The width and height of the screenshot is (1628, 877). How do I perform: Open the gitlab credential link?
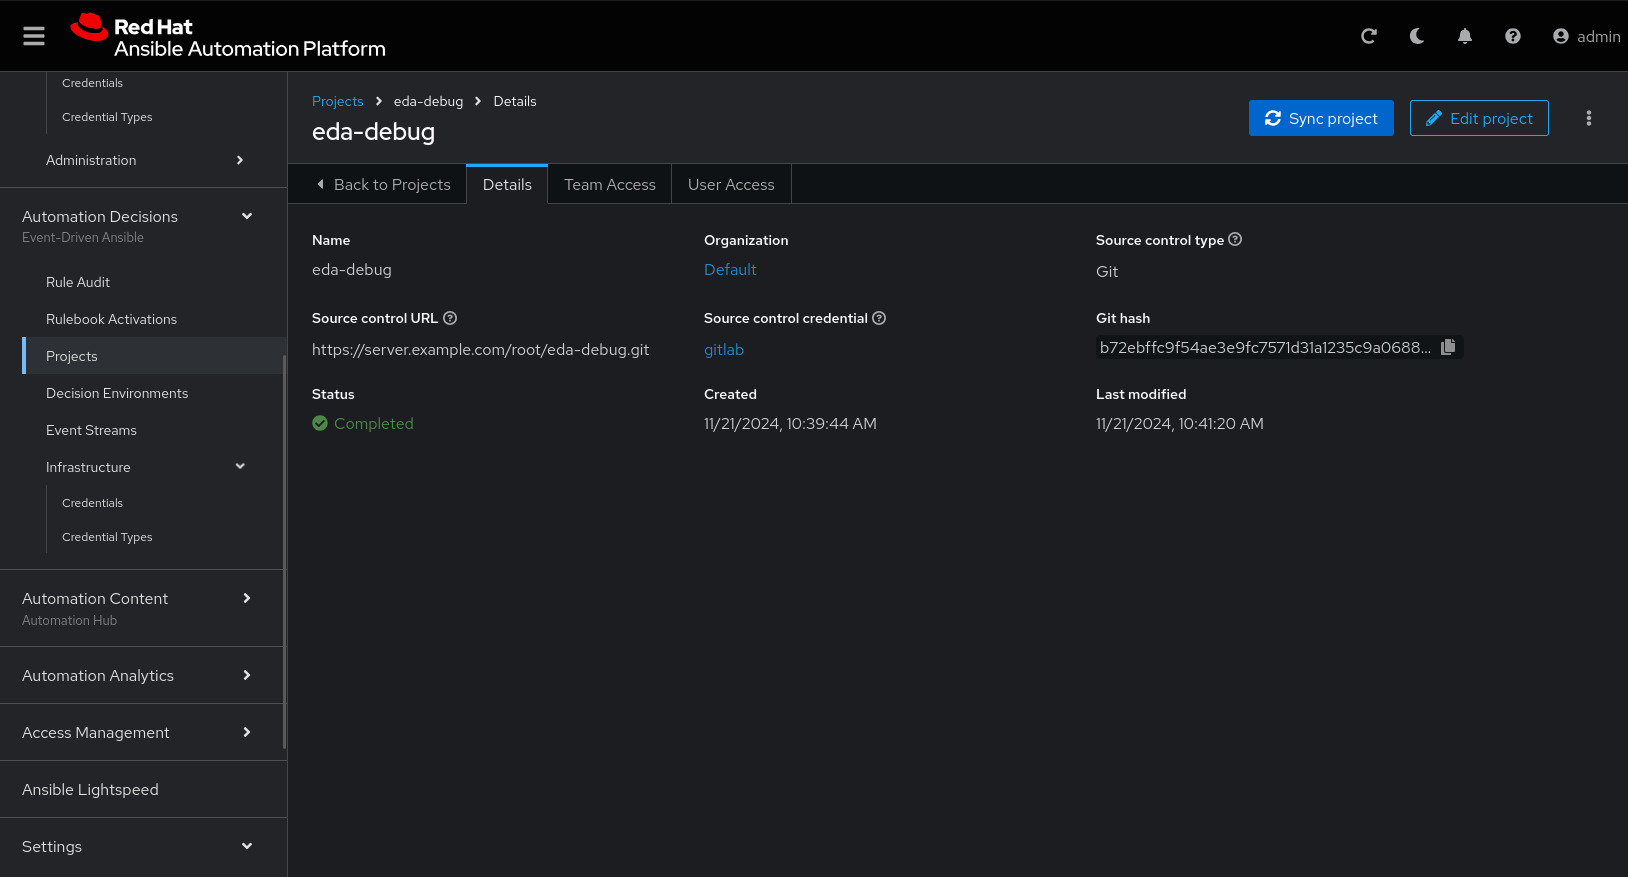coord(724,349)
